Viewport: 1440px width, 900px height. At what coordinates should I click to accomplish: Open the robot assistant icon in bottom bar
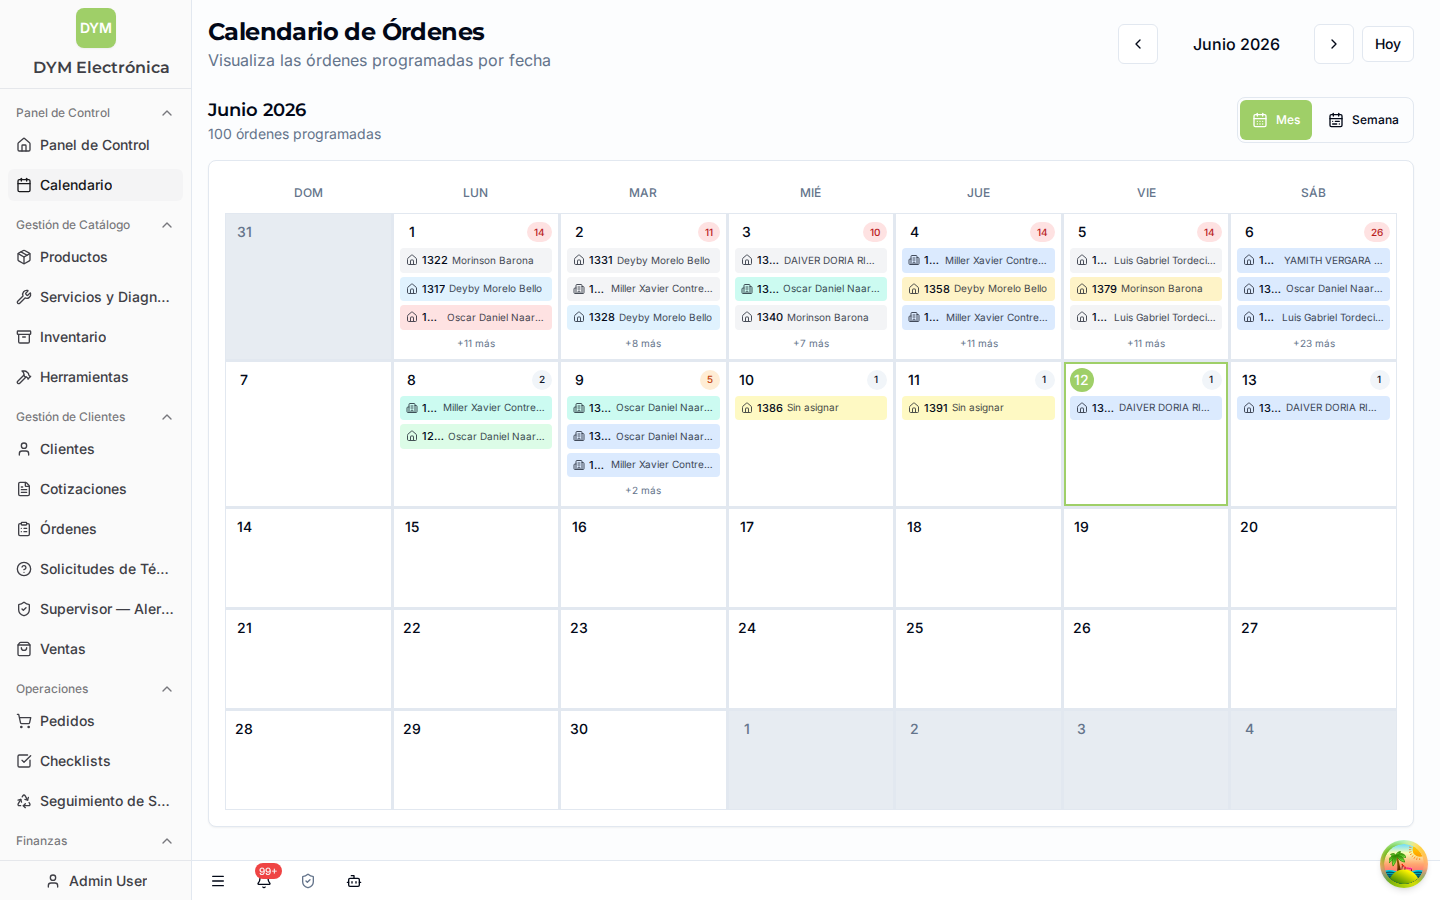pyautogui.click(x=354, y=881)
